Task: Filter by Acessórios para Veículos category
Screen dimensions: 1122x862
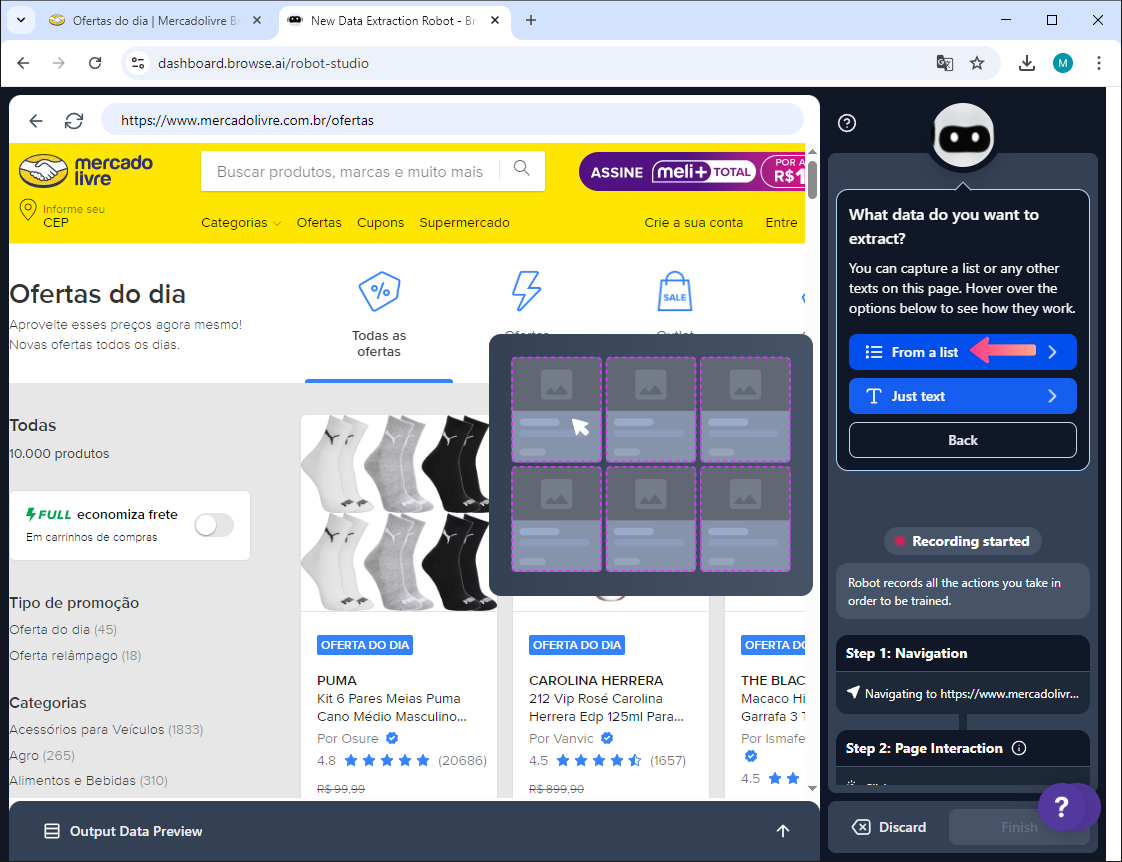Action: tap(106, 730)
